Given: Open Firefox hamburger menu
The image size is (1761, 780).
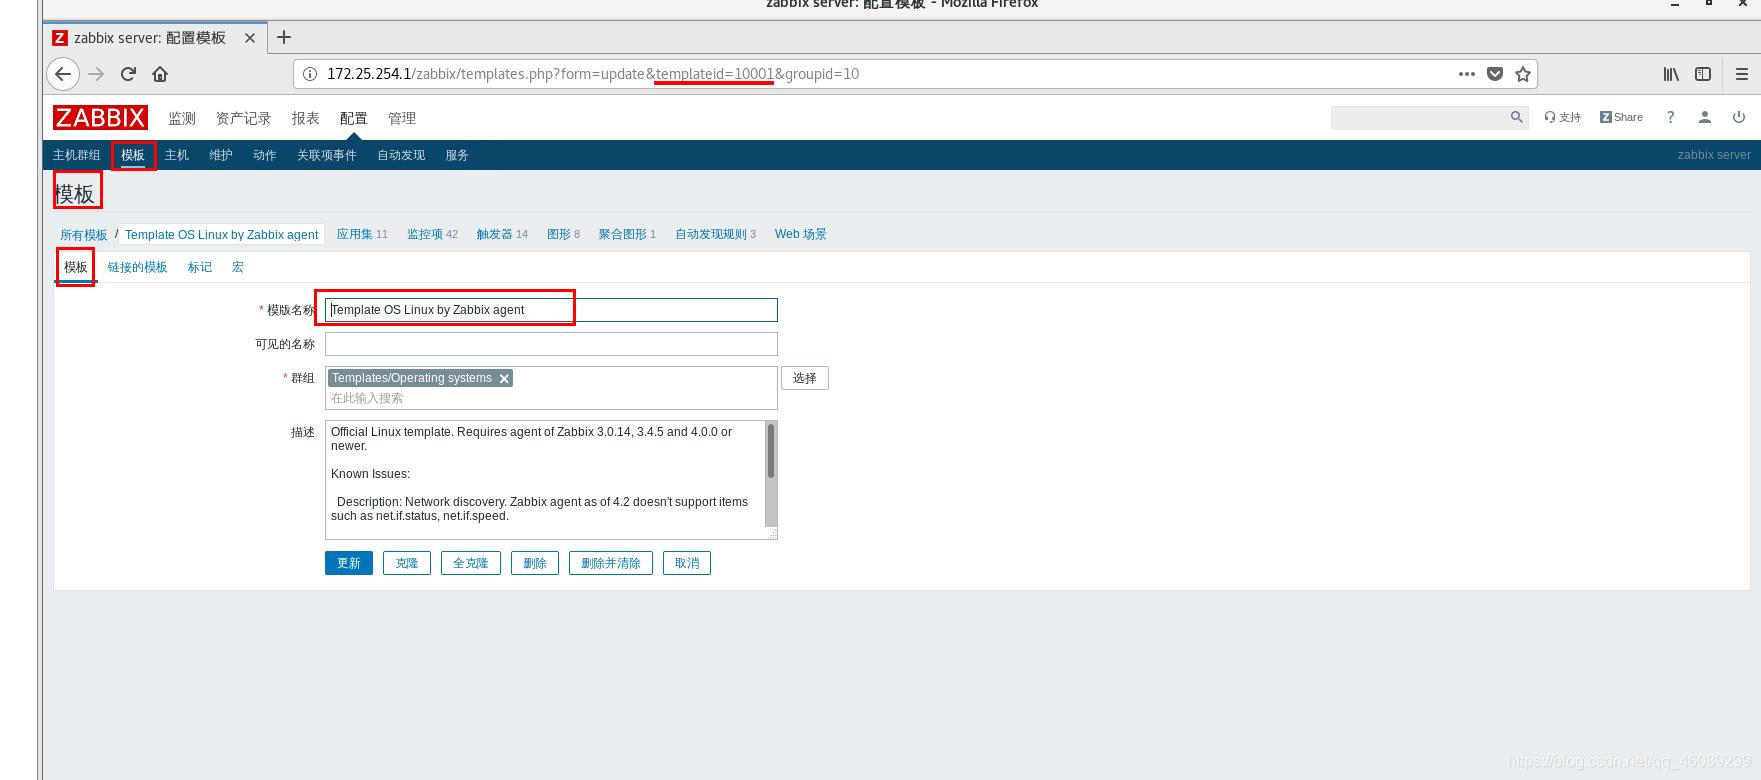Looking at the screenshot, I should [x=1742, y=74].
